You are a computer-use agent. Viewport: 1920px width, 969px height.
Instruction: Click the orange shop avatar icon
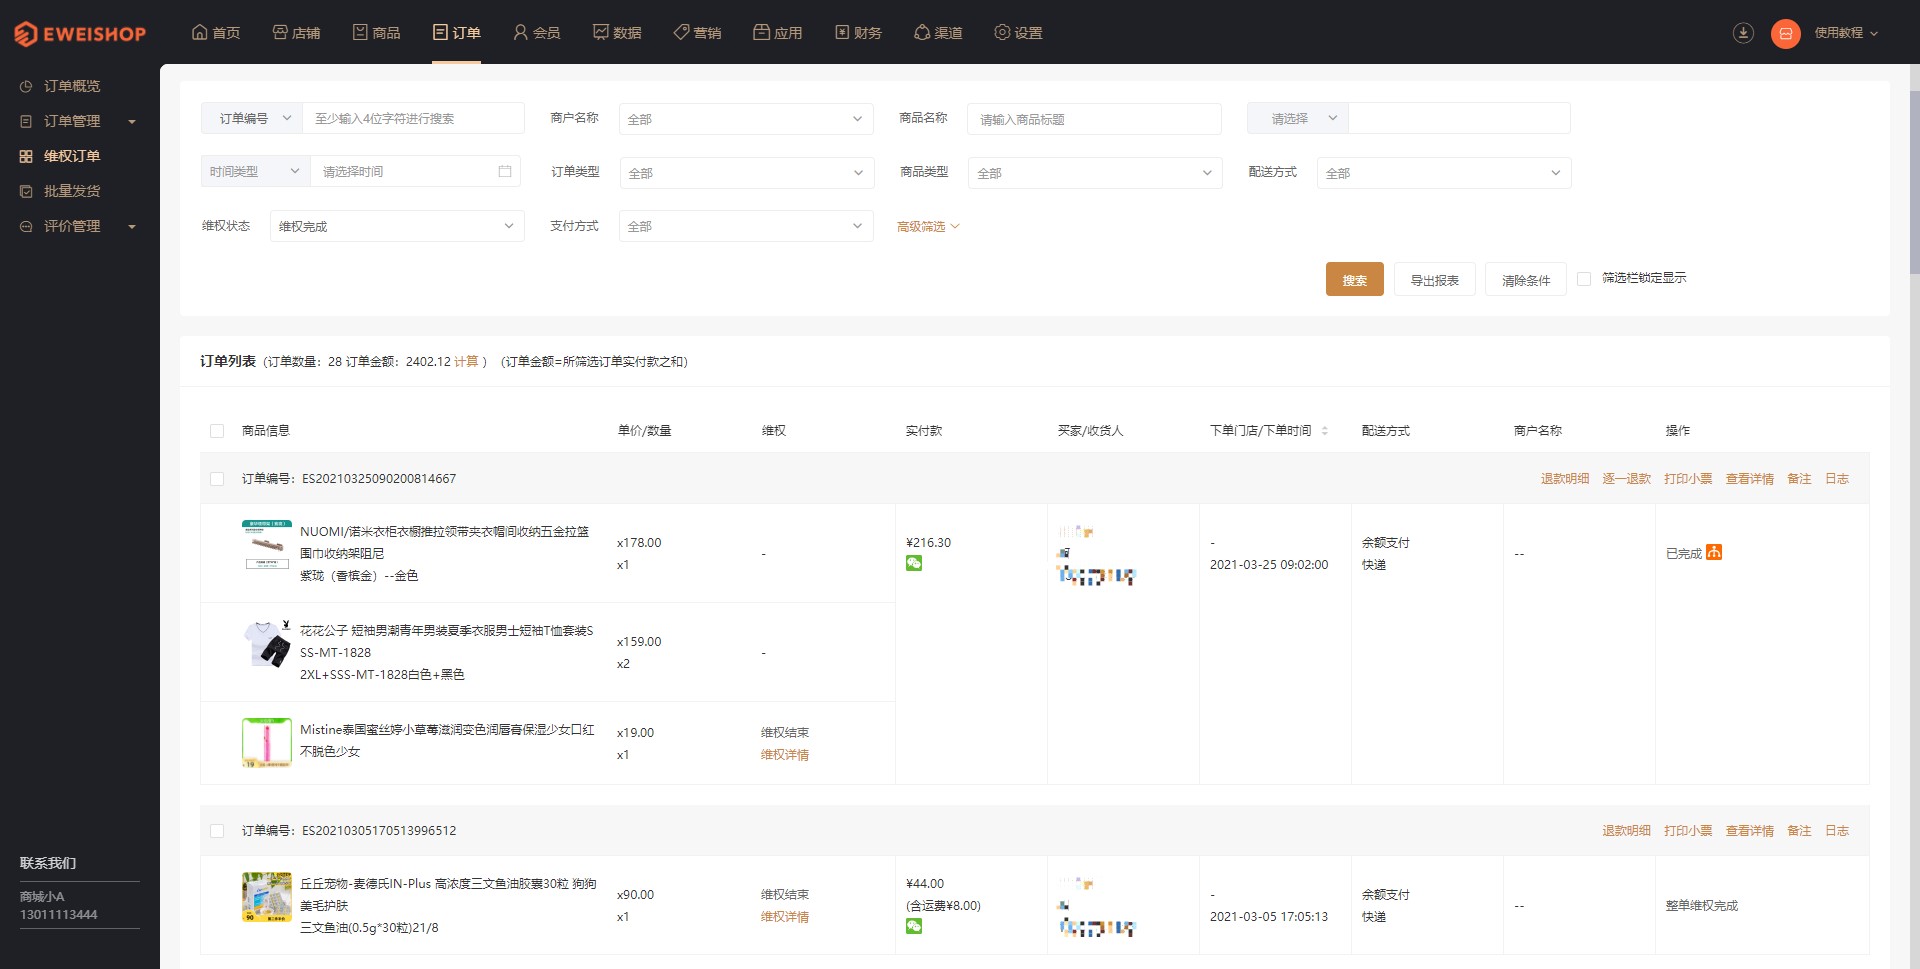pos(1785,33)
